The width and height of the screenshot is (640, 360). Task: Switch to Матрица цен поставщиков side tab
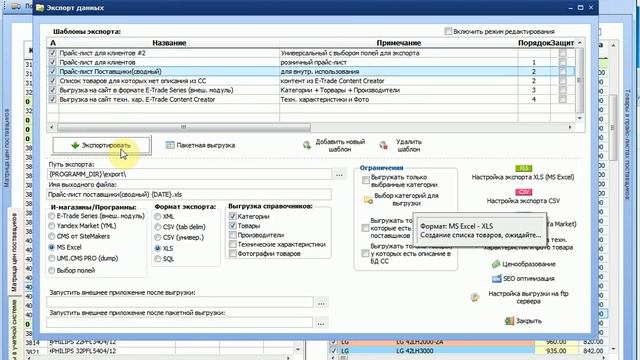(14, 252)
